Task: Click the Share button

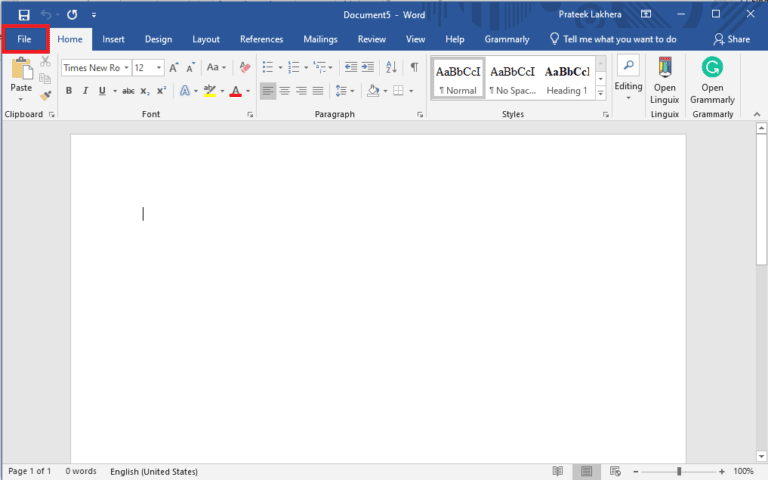Action: [x=731, y=39]
